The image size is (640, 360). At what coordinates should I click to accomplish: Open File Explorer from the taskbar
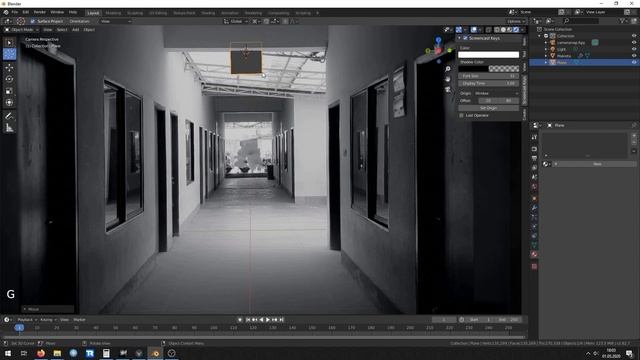[x=57, y=353]
